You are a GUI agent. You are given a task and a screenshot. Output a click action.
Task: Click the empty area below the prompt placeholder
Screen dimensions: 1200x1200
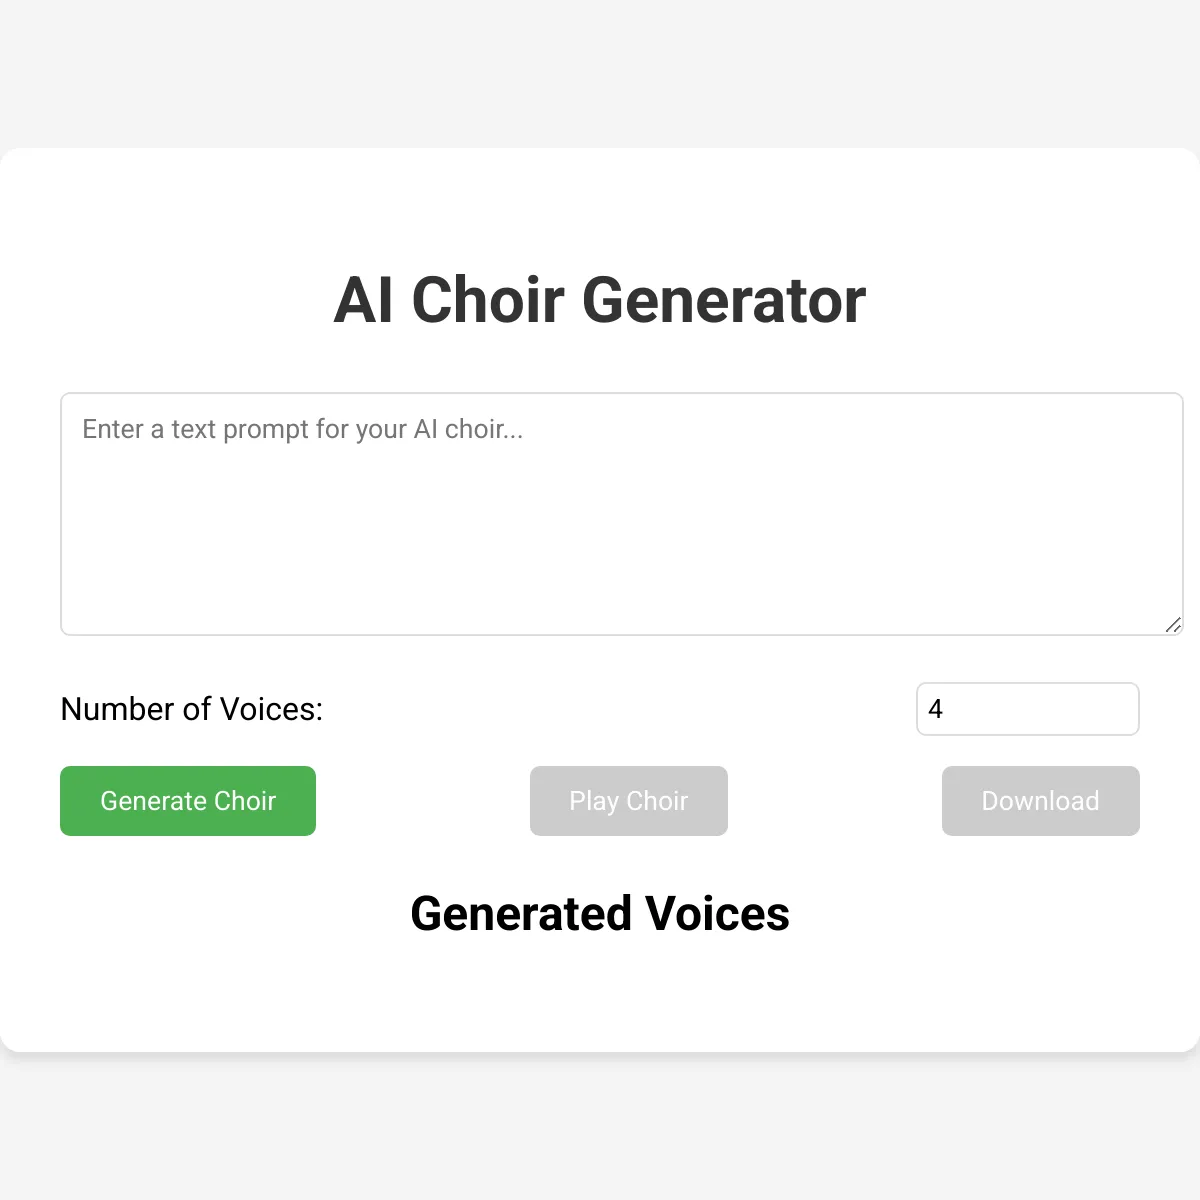click(x=620, y=540)
